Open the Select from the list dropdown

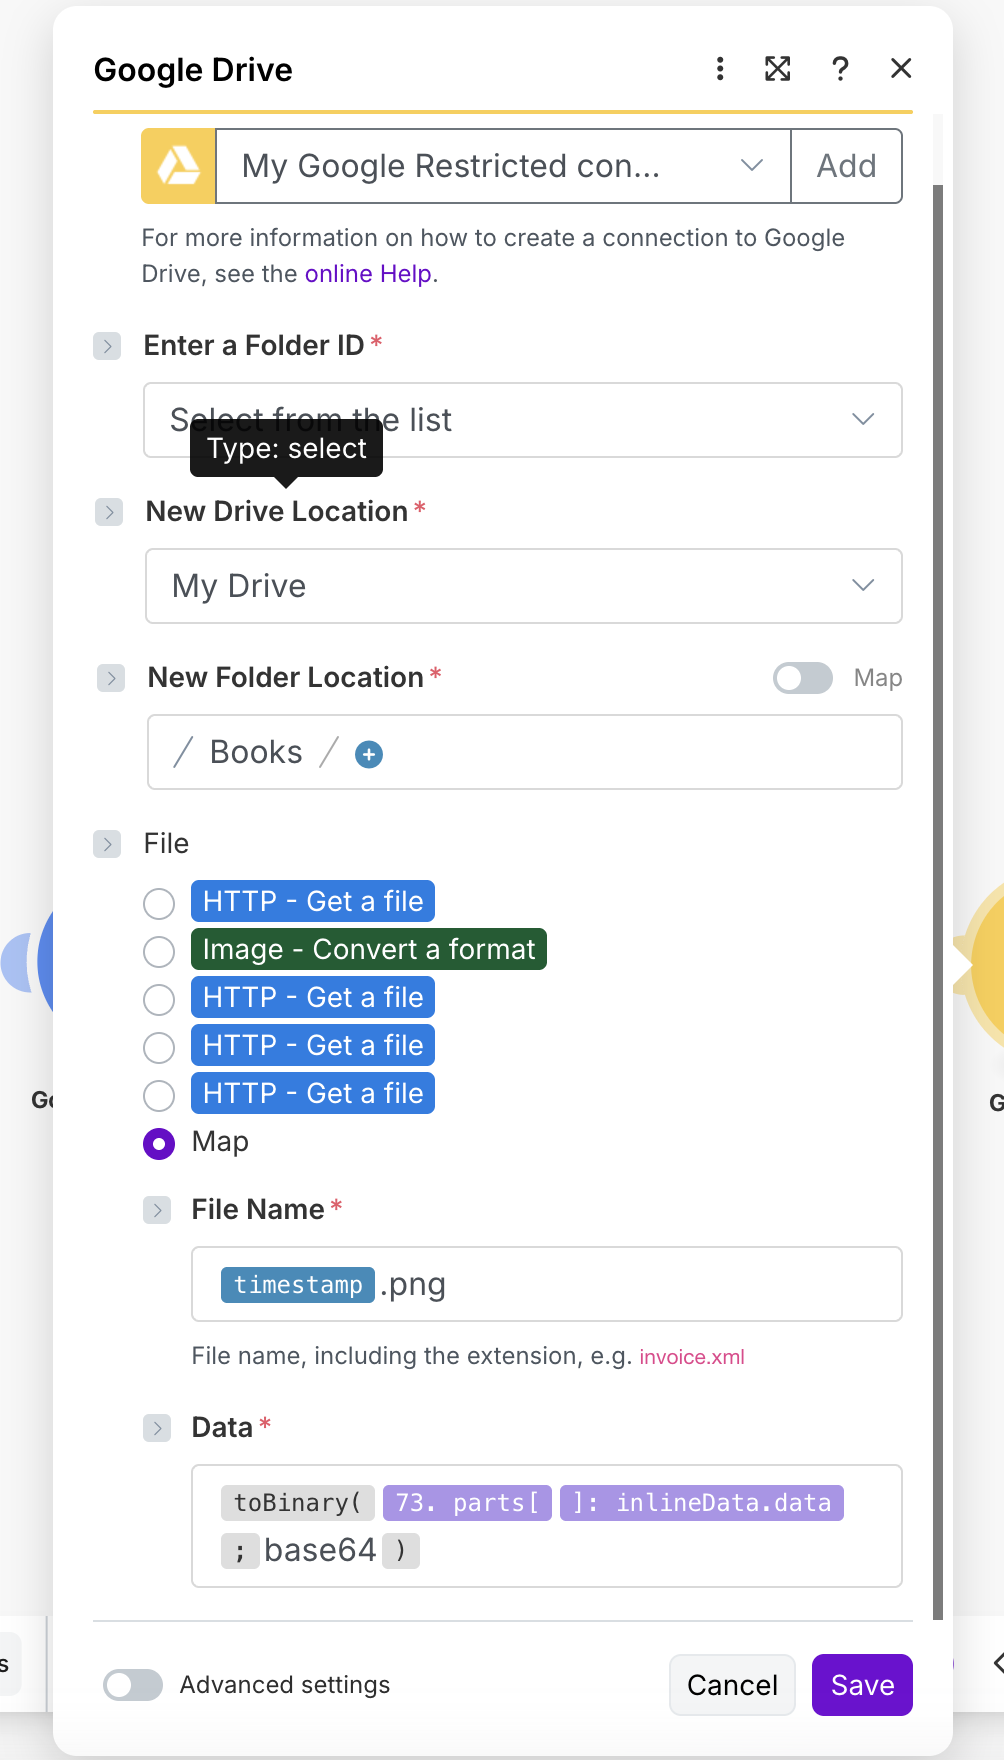point(523,420)
